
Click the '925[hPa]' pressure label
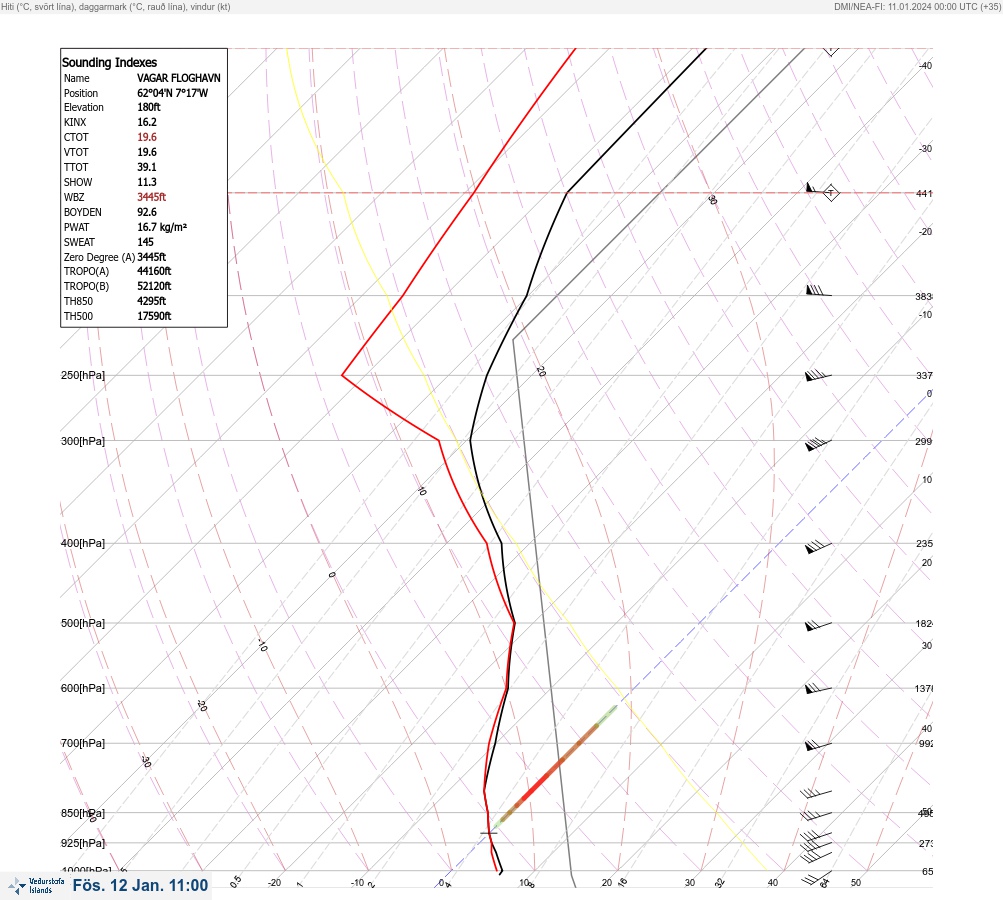(x=83, y=843)
